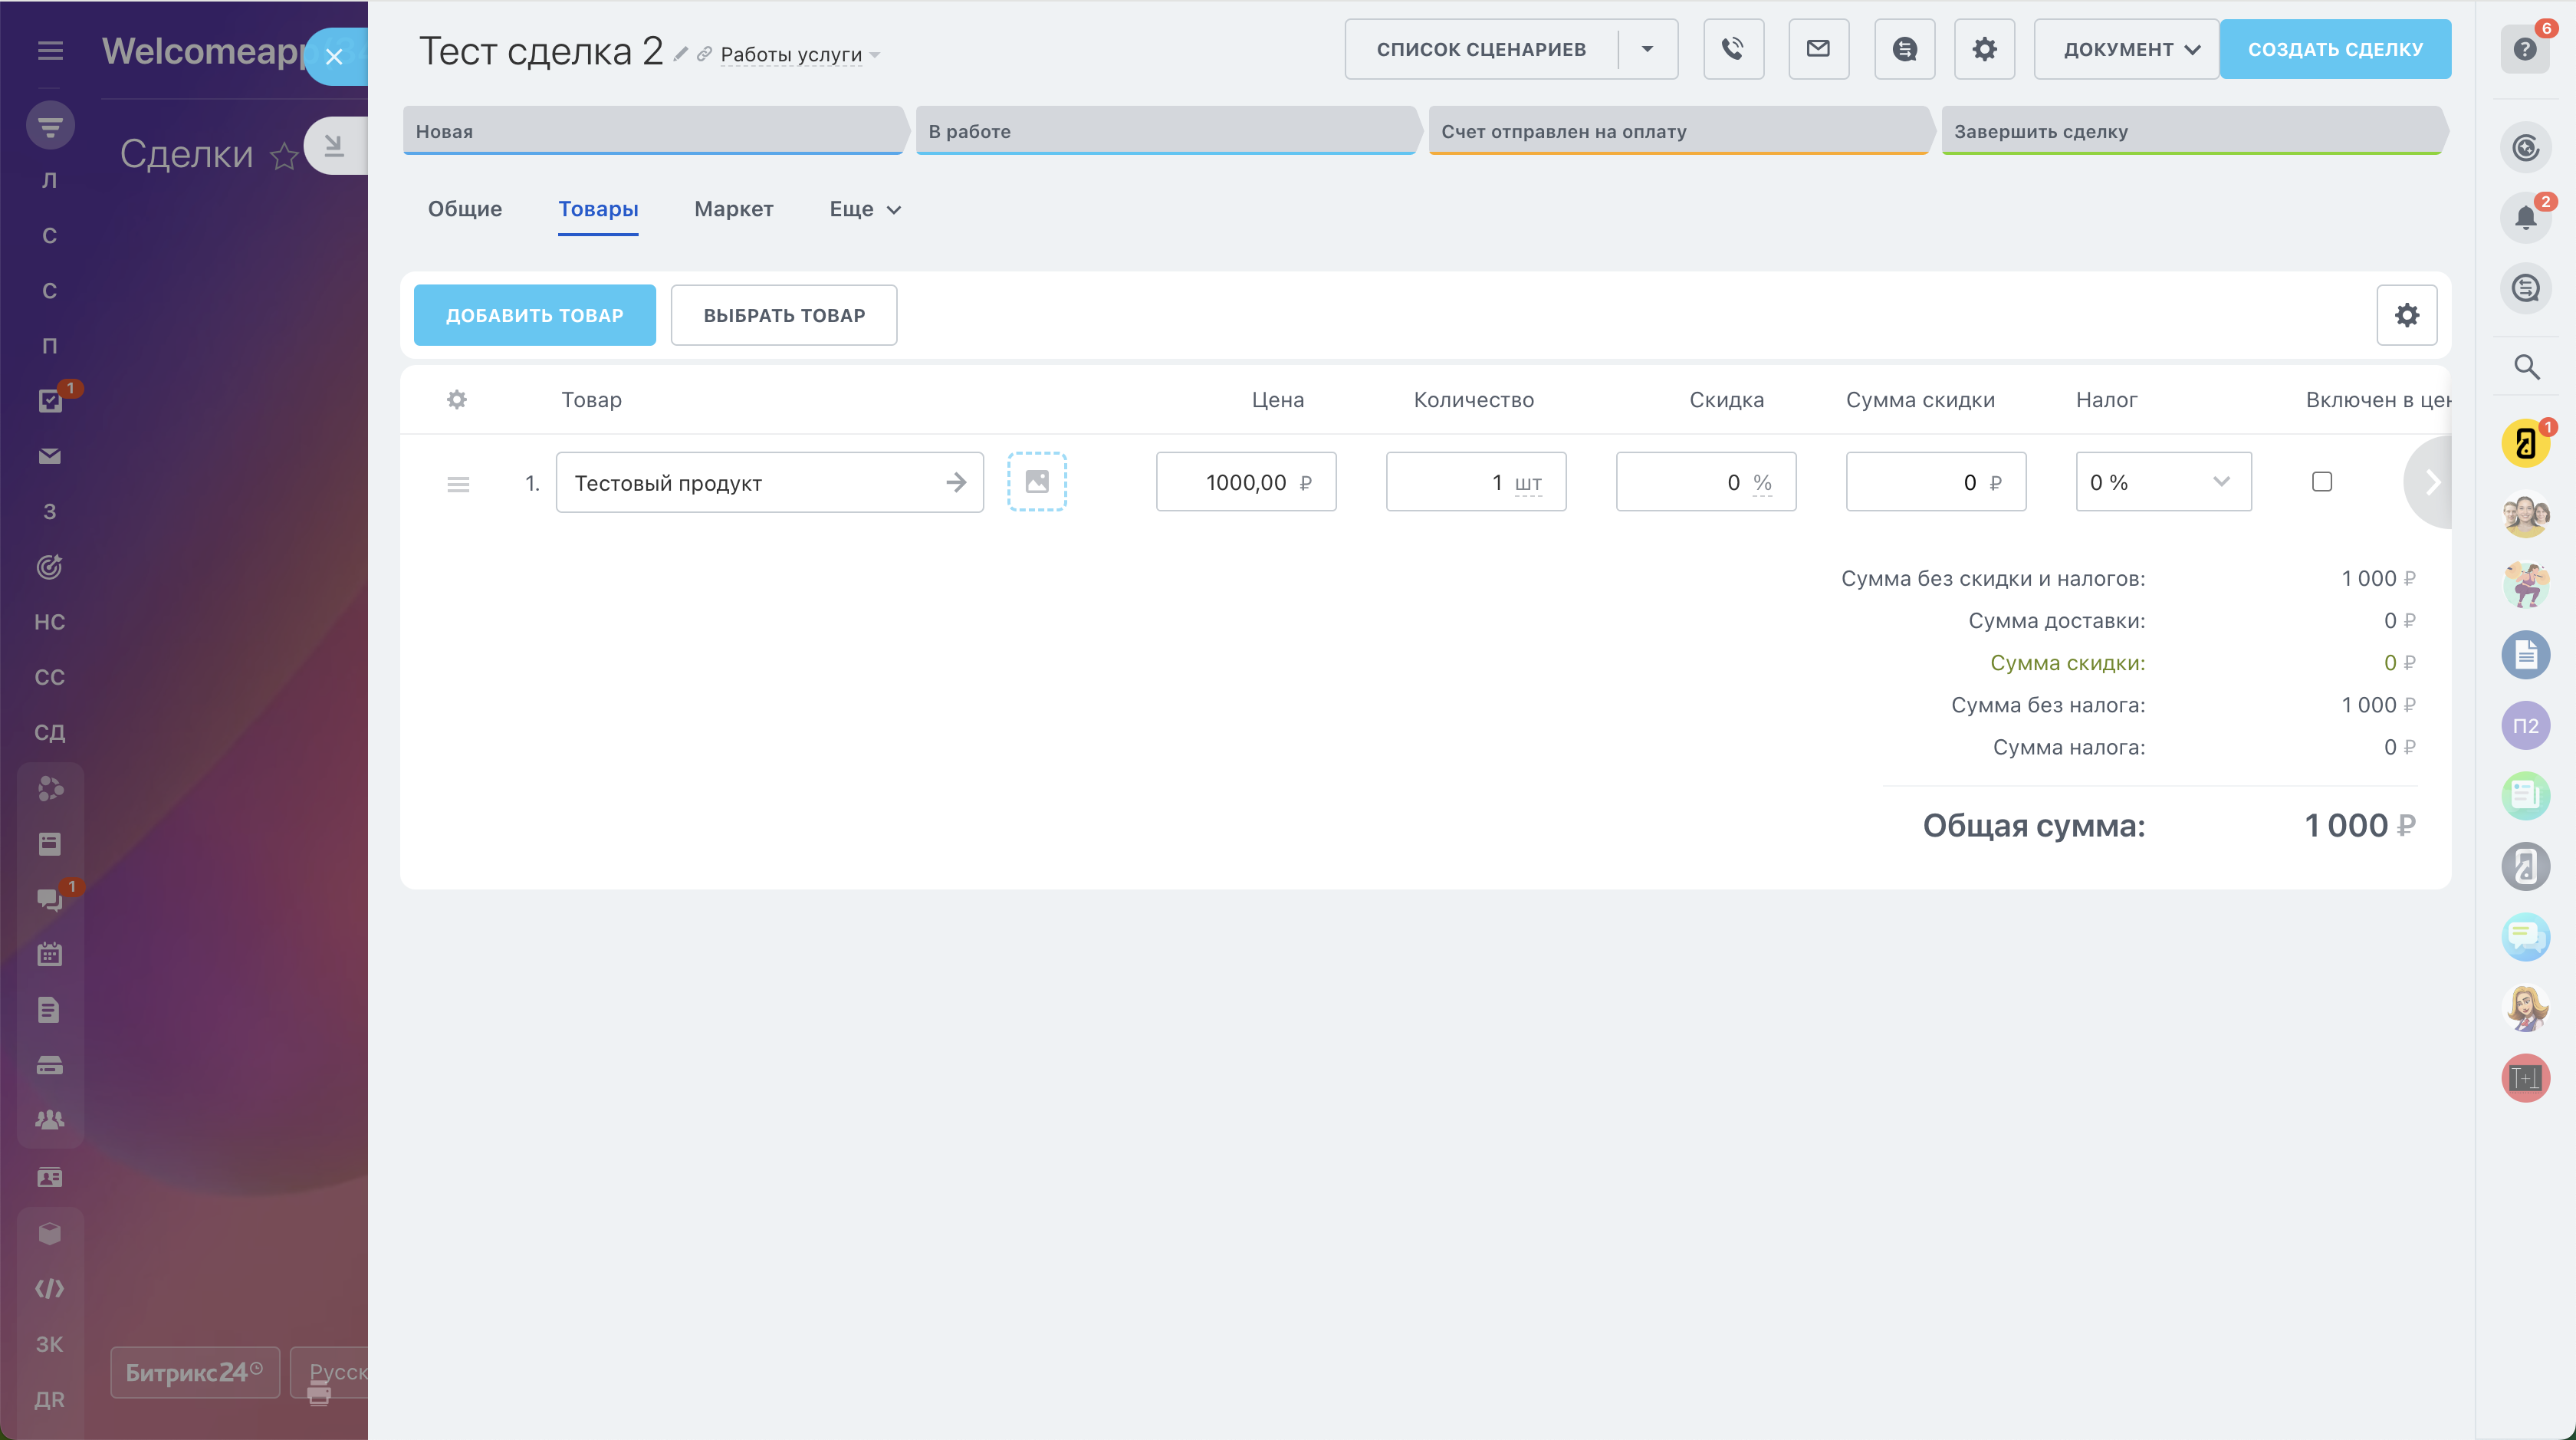2576x1440 pixels.
Task: Switch to the Маркет tab
Action: 733,209
